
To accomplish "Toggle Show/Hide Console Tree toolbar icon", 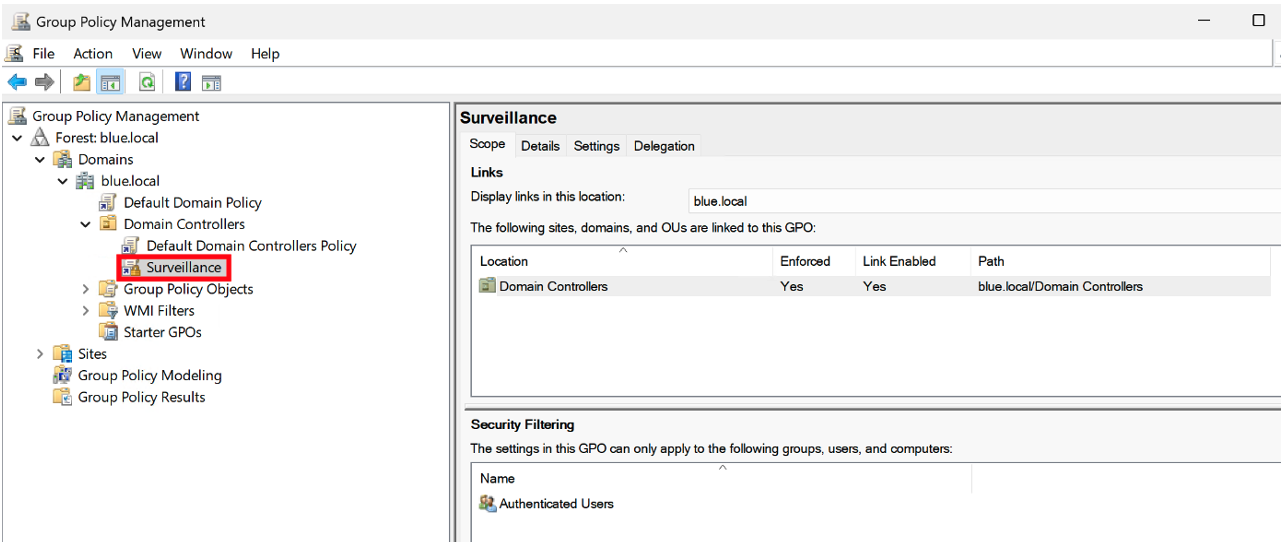I will [x=110, y=82].
